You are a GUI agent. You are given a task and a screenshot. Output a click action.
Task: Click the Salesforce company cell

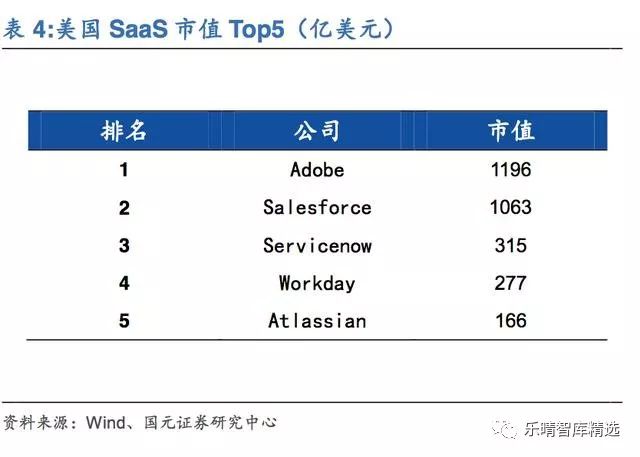coord(317,207)
